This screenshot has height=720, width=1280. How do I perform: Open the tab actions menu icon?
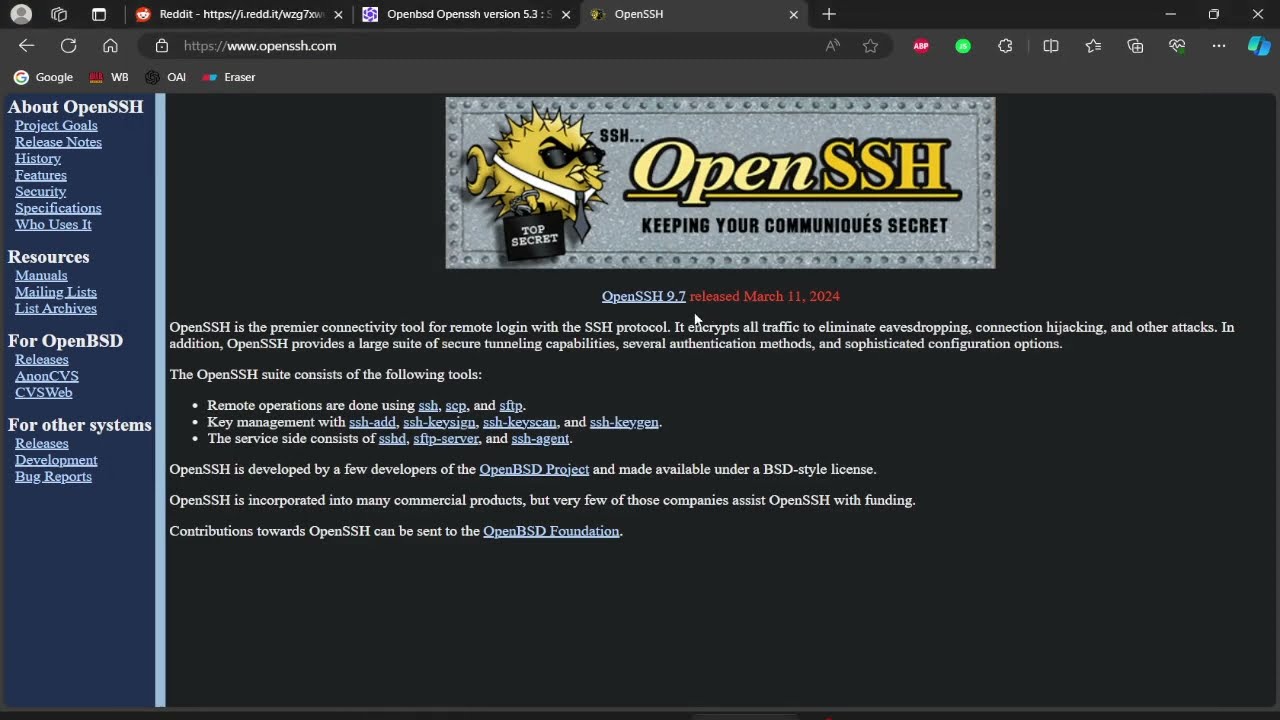(98, 14)
